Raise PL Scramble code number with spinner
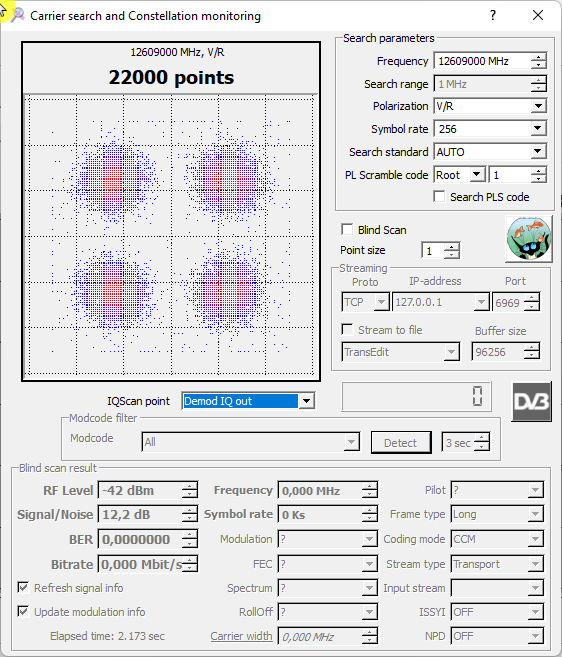The width and height of the screenshot is (562, 657). click(539, 171)
